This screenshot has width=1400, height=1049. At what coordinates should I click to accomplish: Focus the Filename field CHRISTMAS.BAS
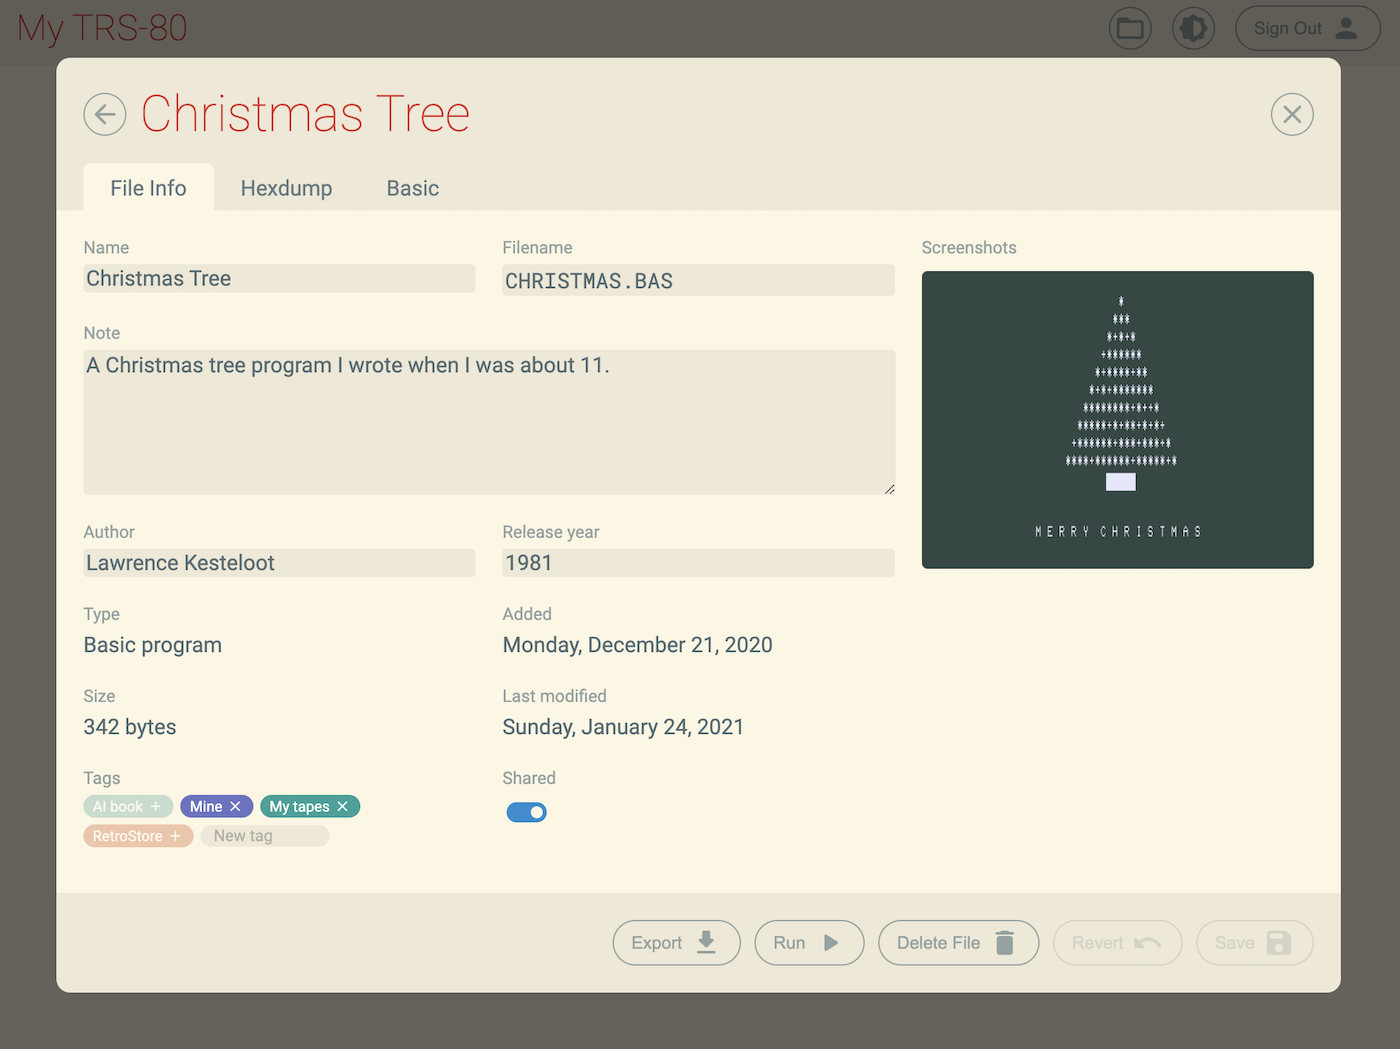point(697,281)
